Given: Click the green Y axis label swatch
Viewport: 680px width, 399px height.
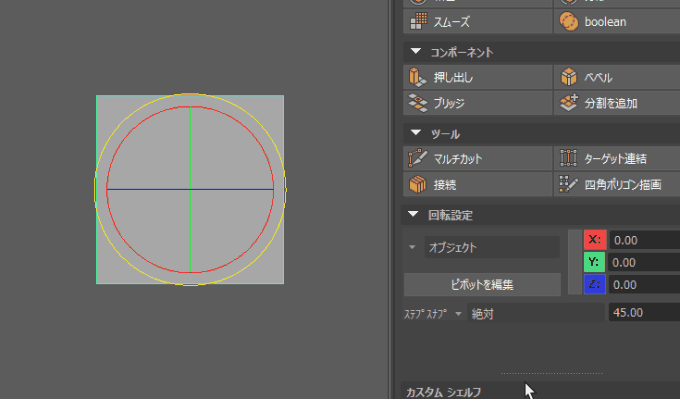Looking at the screenshot, I should 595,262.
